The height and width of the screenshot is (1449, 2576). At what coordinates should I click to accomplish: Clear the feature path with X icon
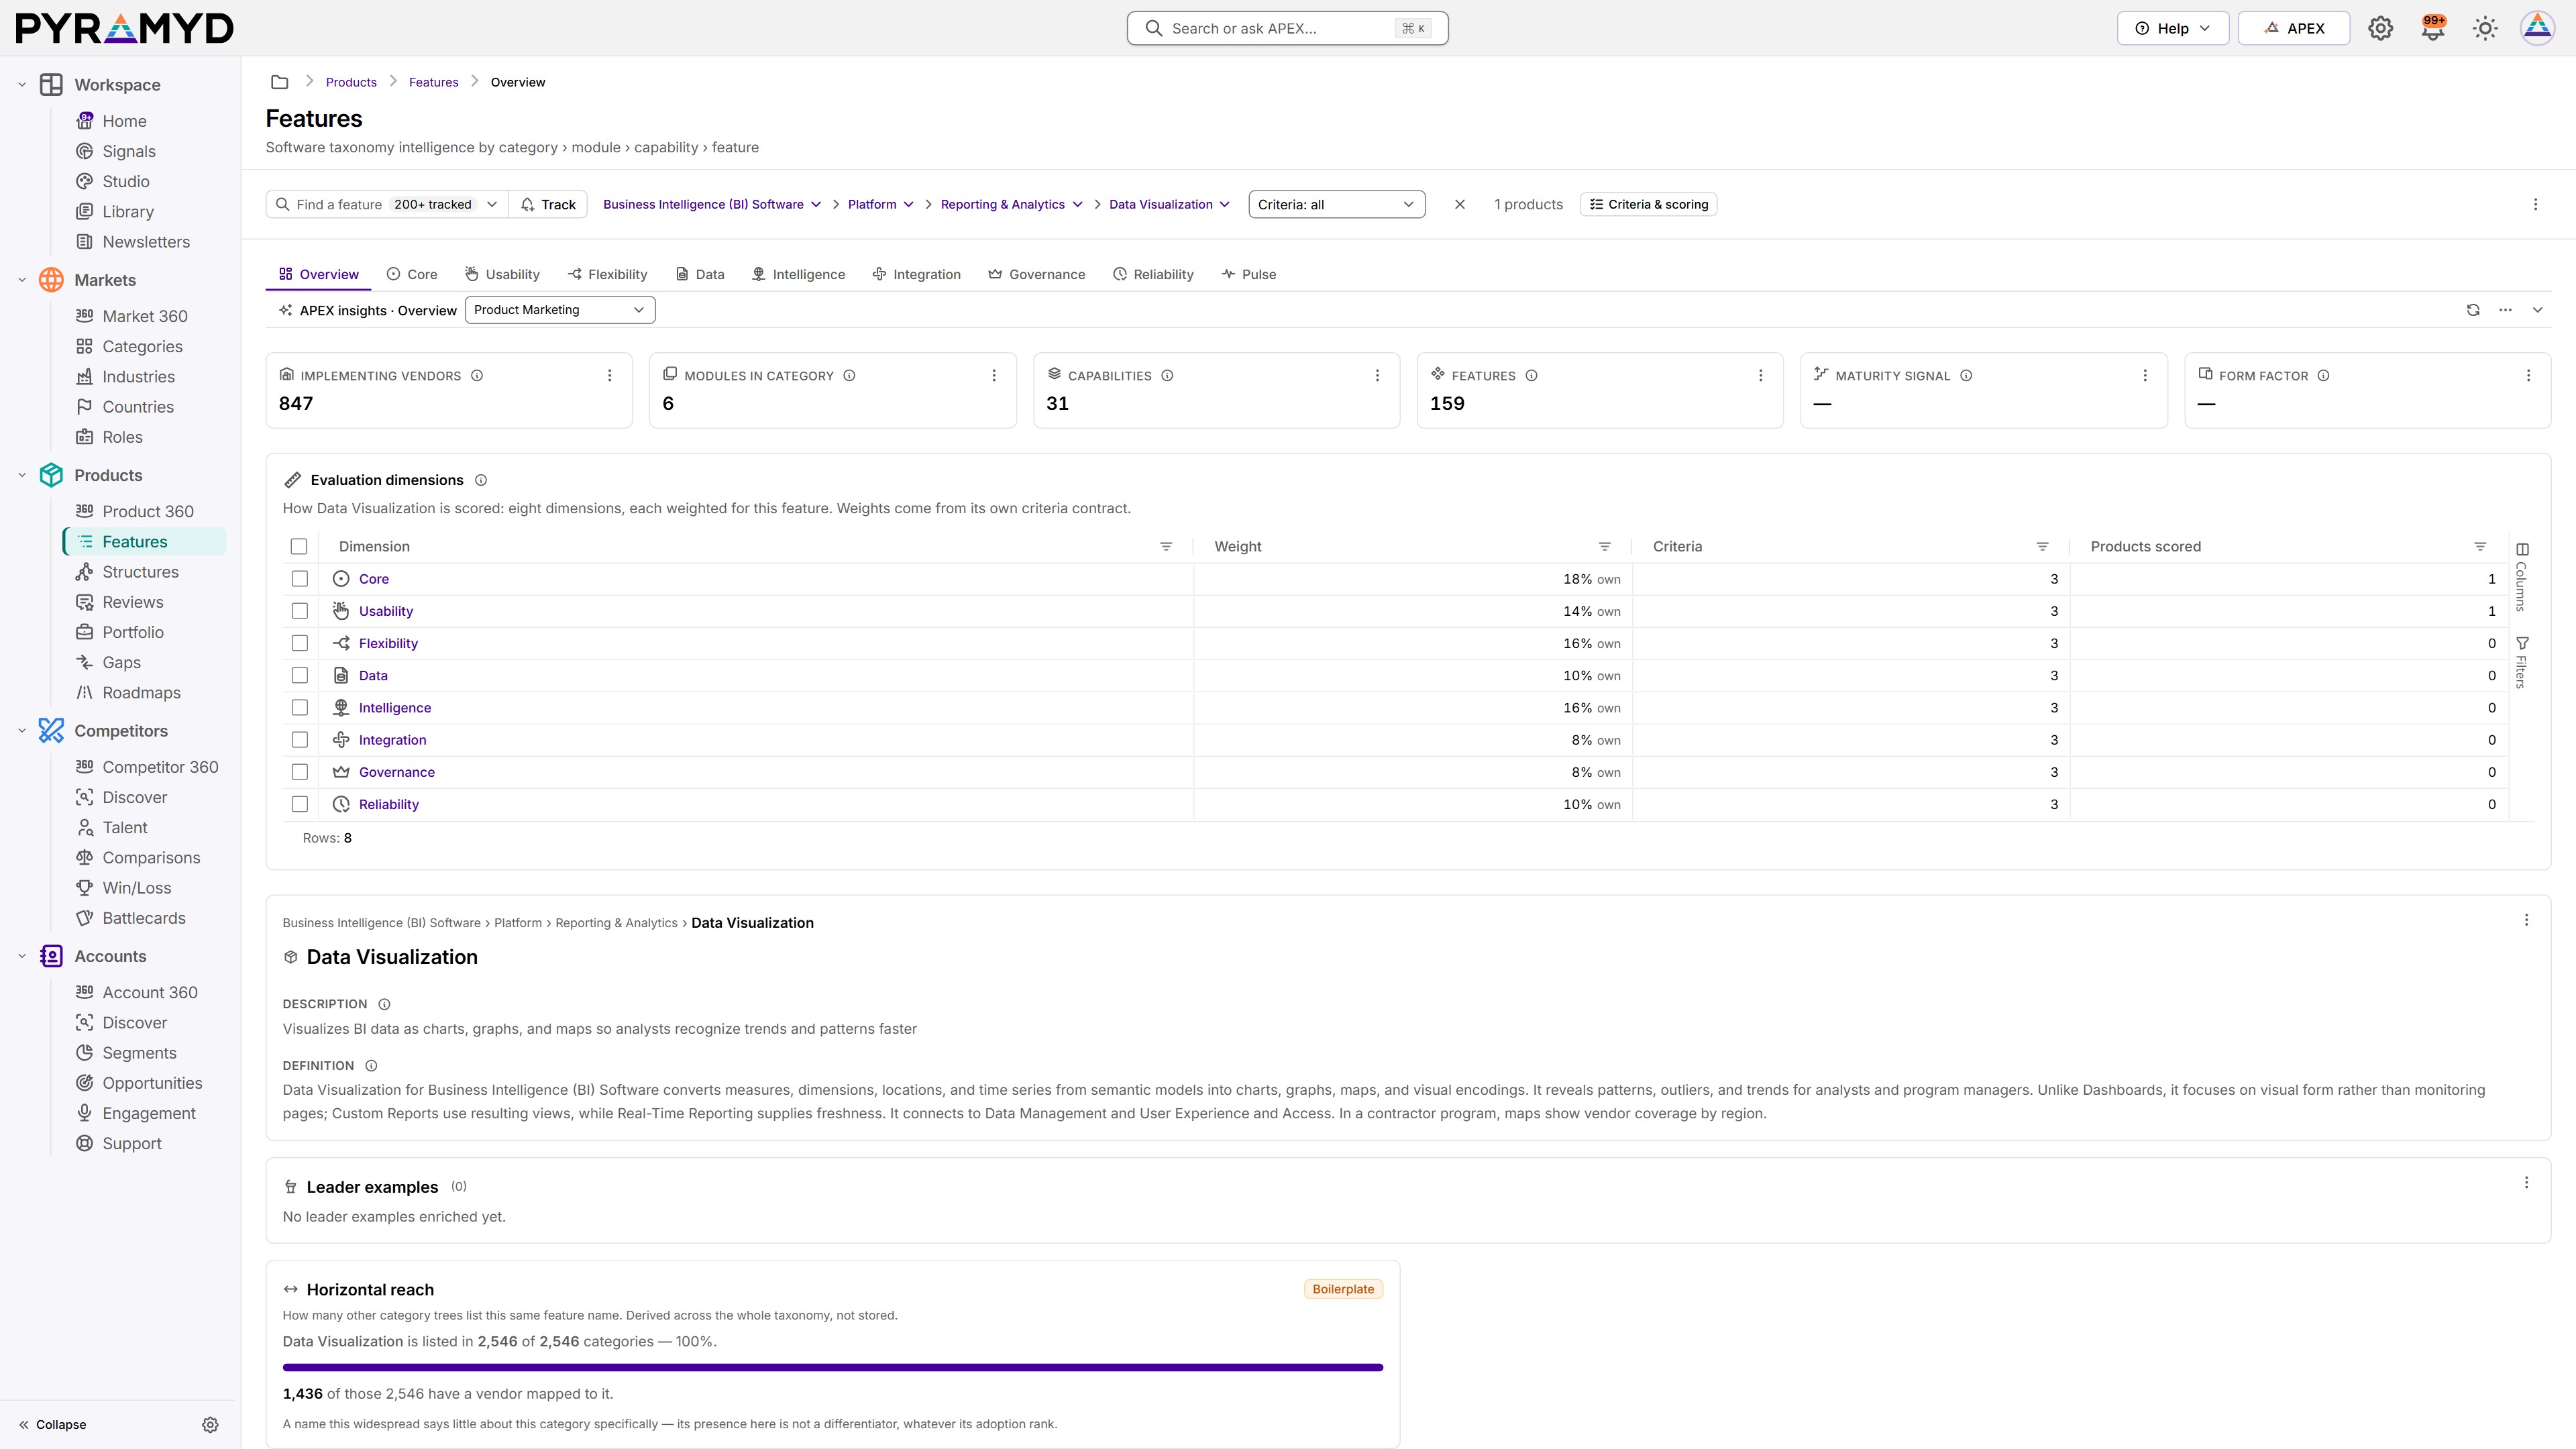pos(1459,204)
